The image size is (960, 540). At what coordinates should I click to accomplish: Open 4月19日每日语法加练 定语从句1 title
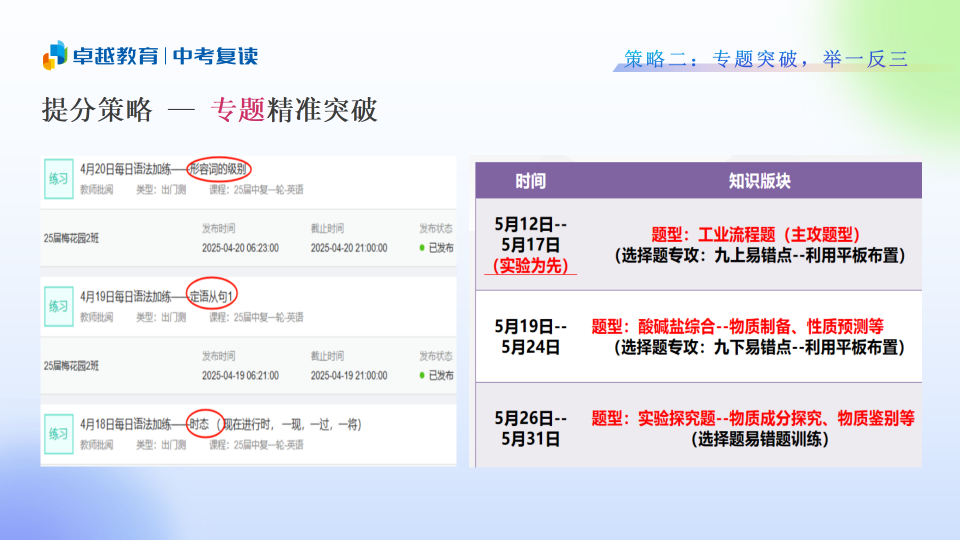pos(157,297)
